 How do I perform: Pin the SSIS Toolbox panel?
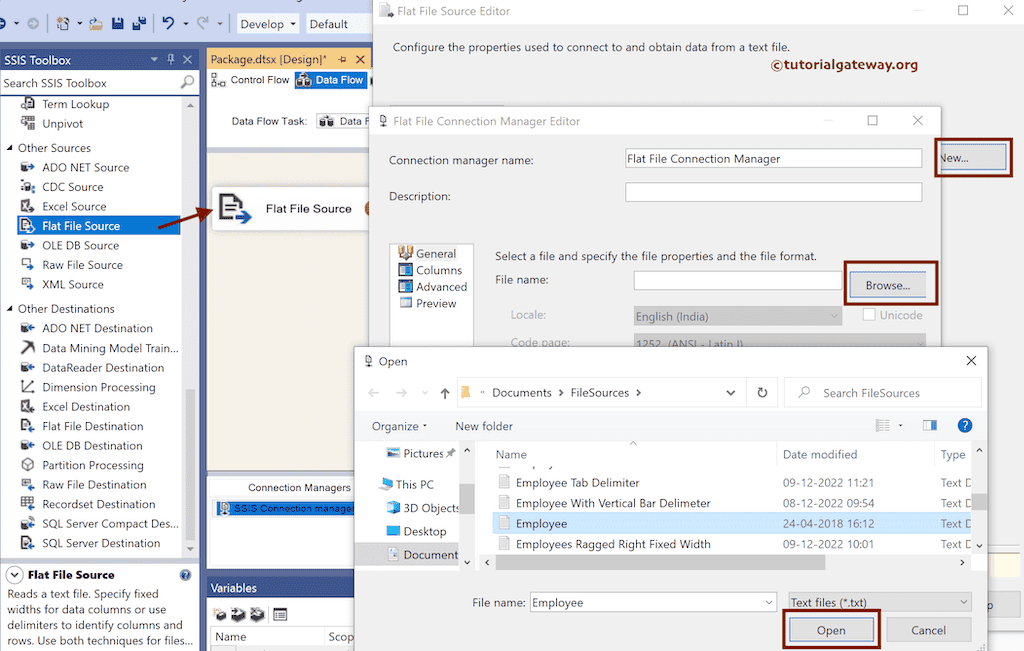(x=170, y=59)
